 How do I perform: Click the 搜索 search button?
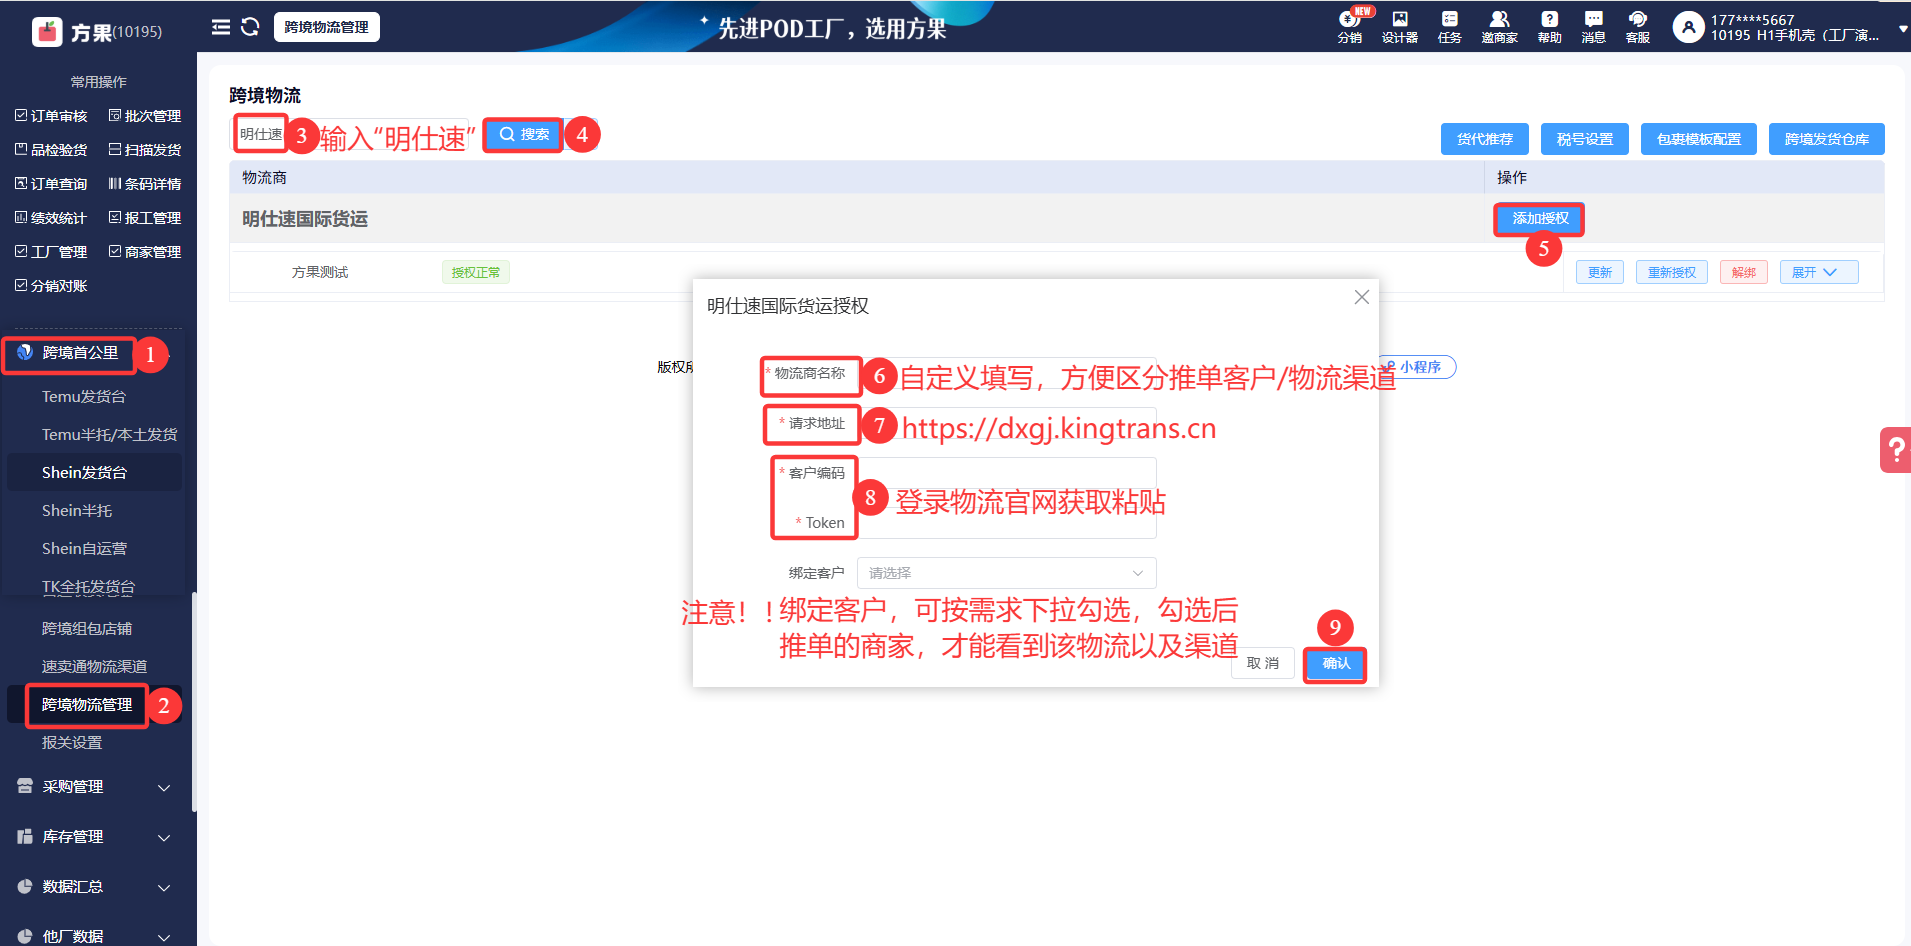click(524, 134)
